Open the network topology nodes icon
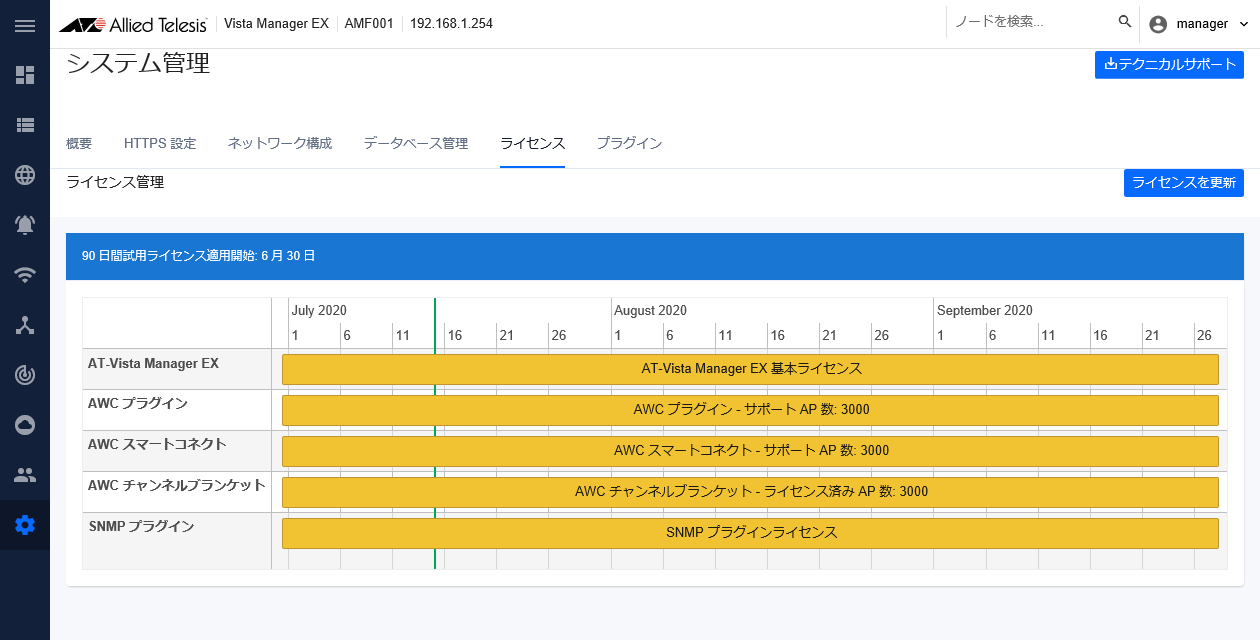The image size is (1260, 640). click(x=25, y=325)
